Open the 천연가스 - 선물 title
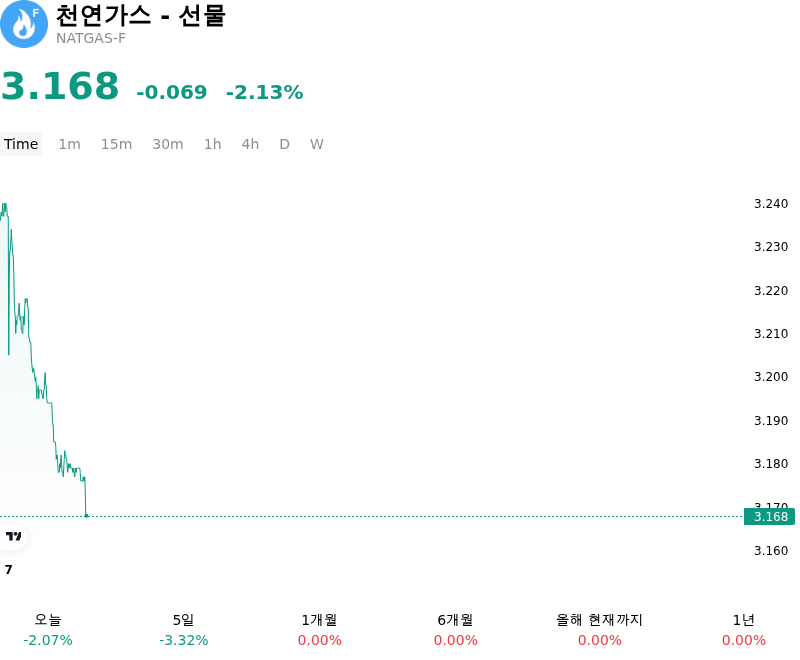 (x=141, y=15)
